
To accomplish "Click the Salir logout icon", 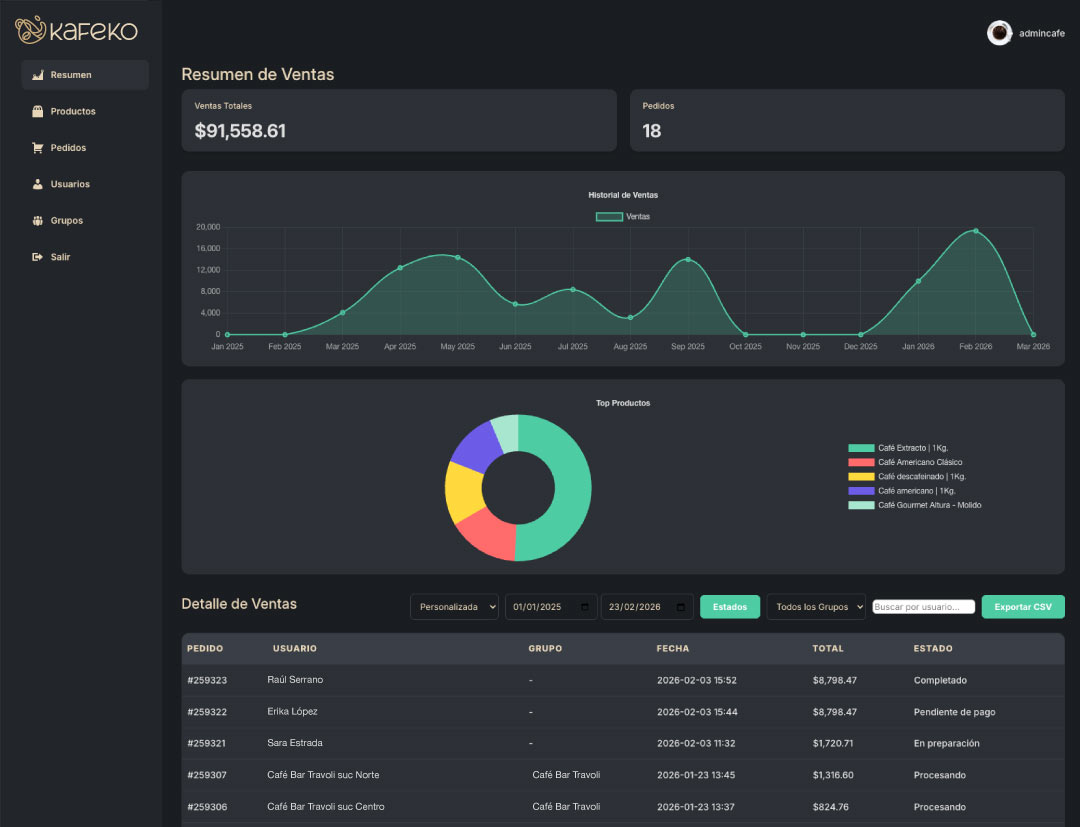I will point(38,258).
